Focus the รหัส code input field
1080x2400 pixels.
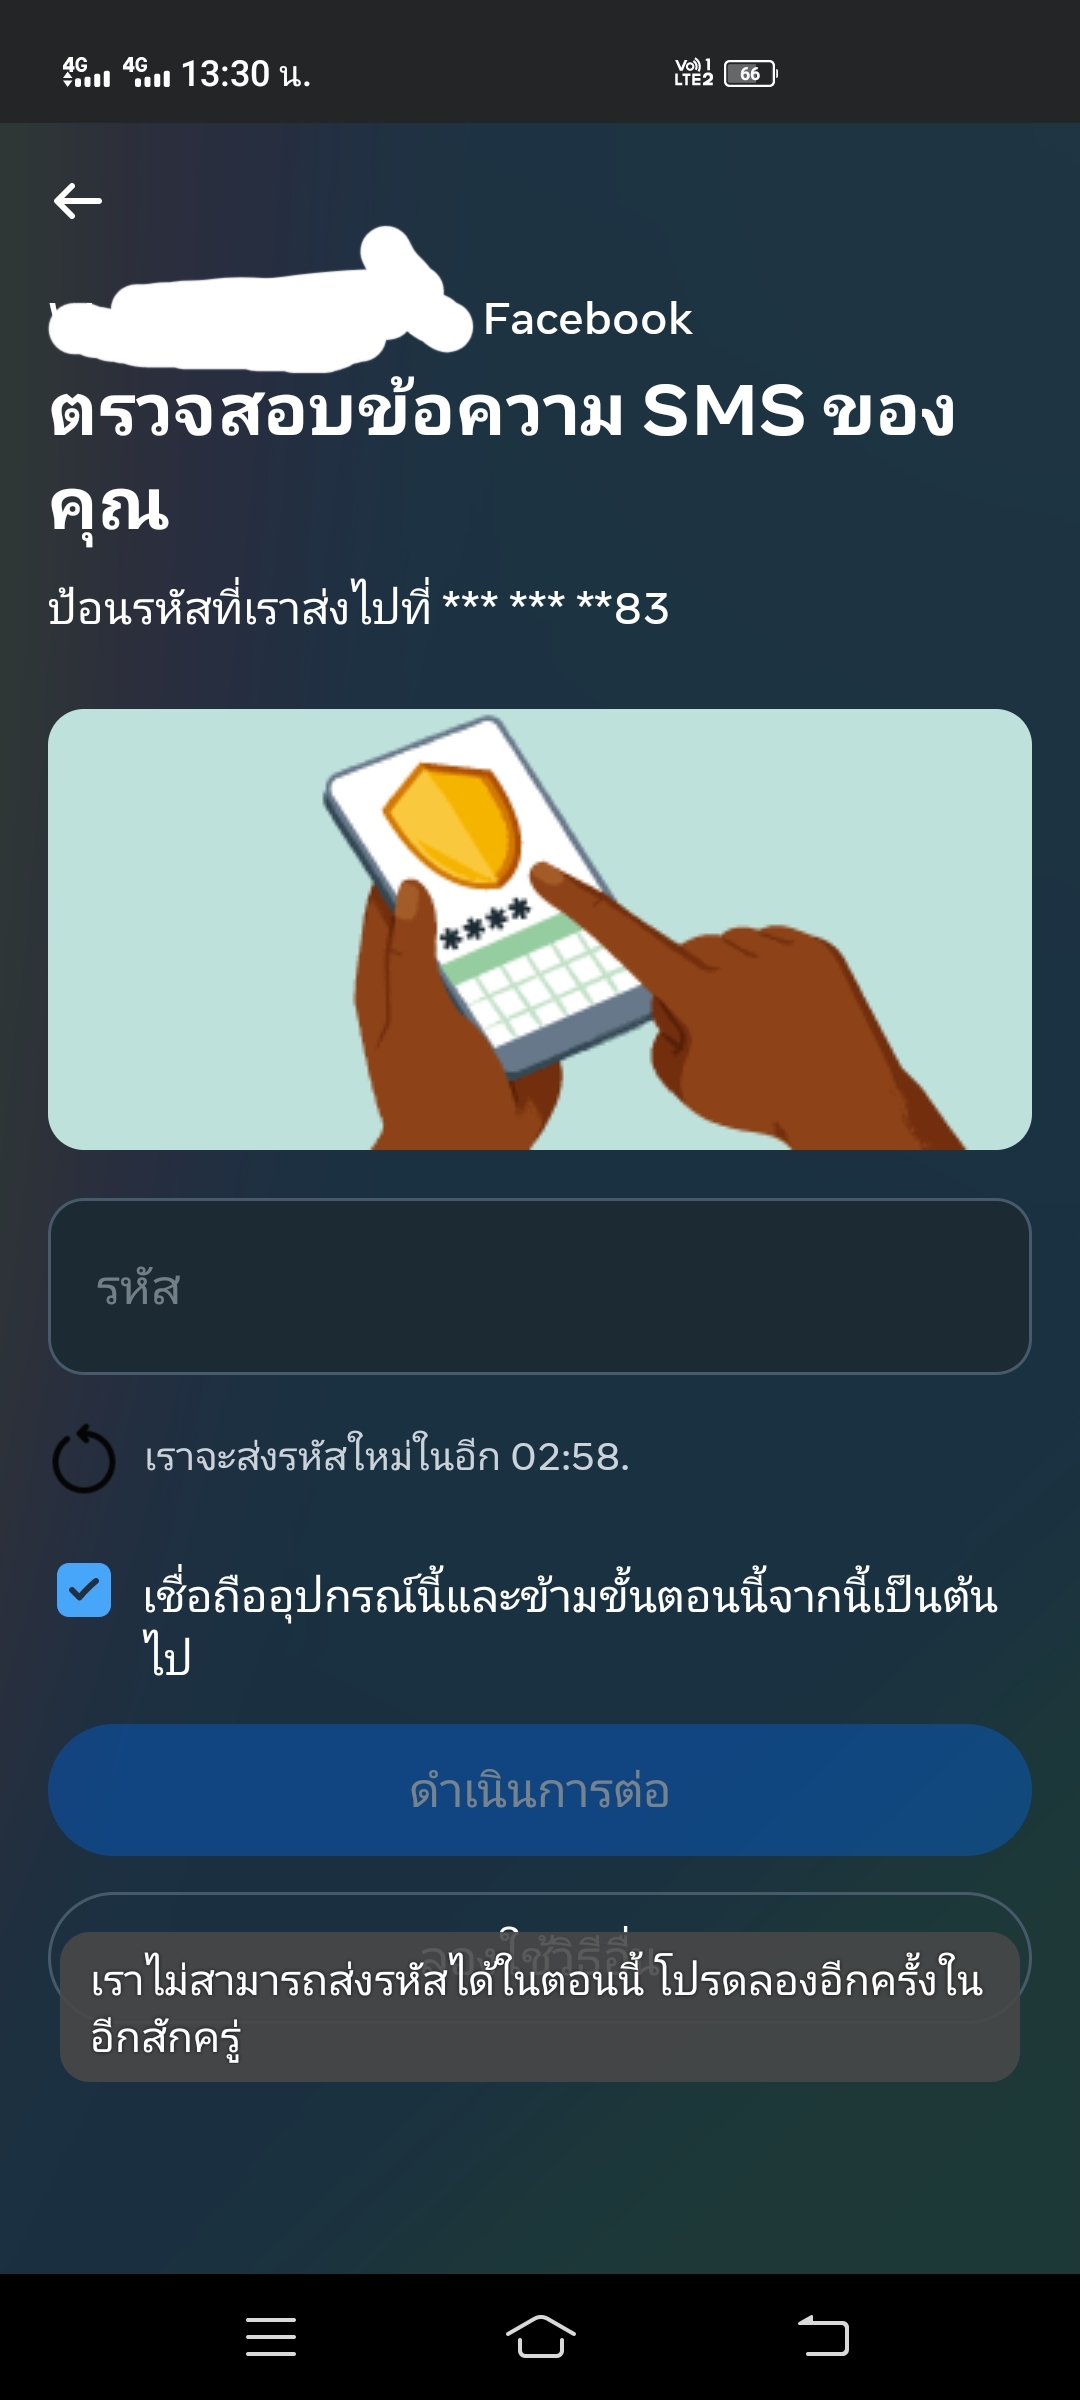pyautogui.click(x=540, y=1286)
